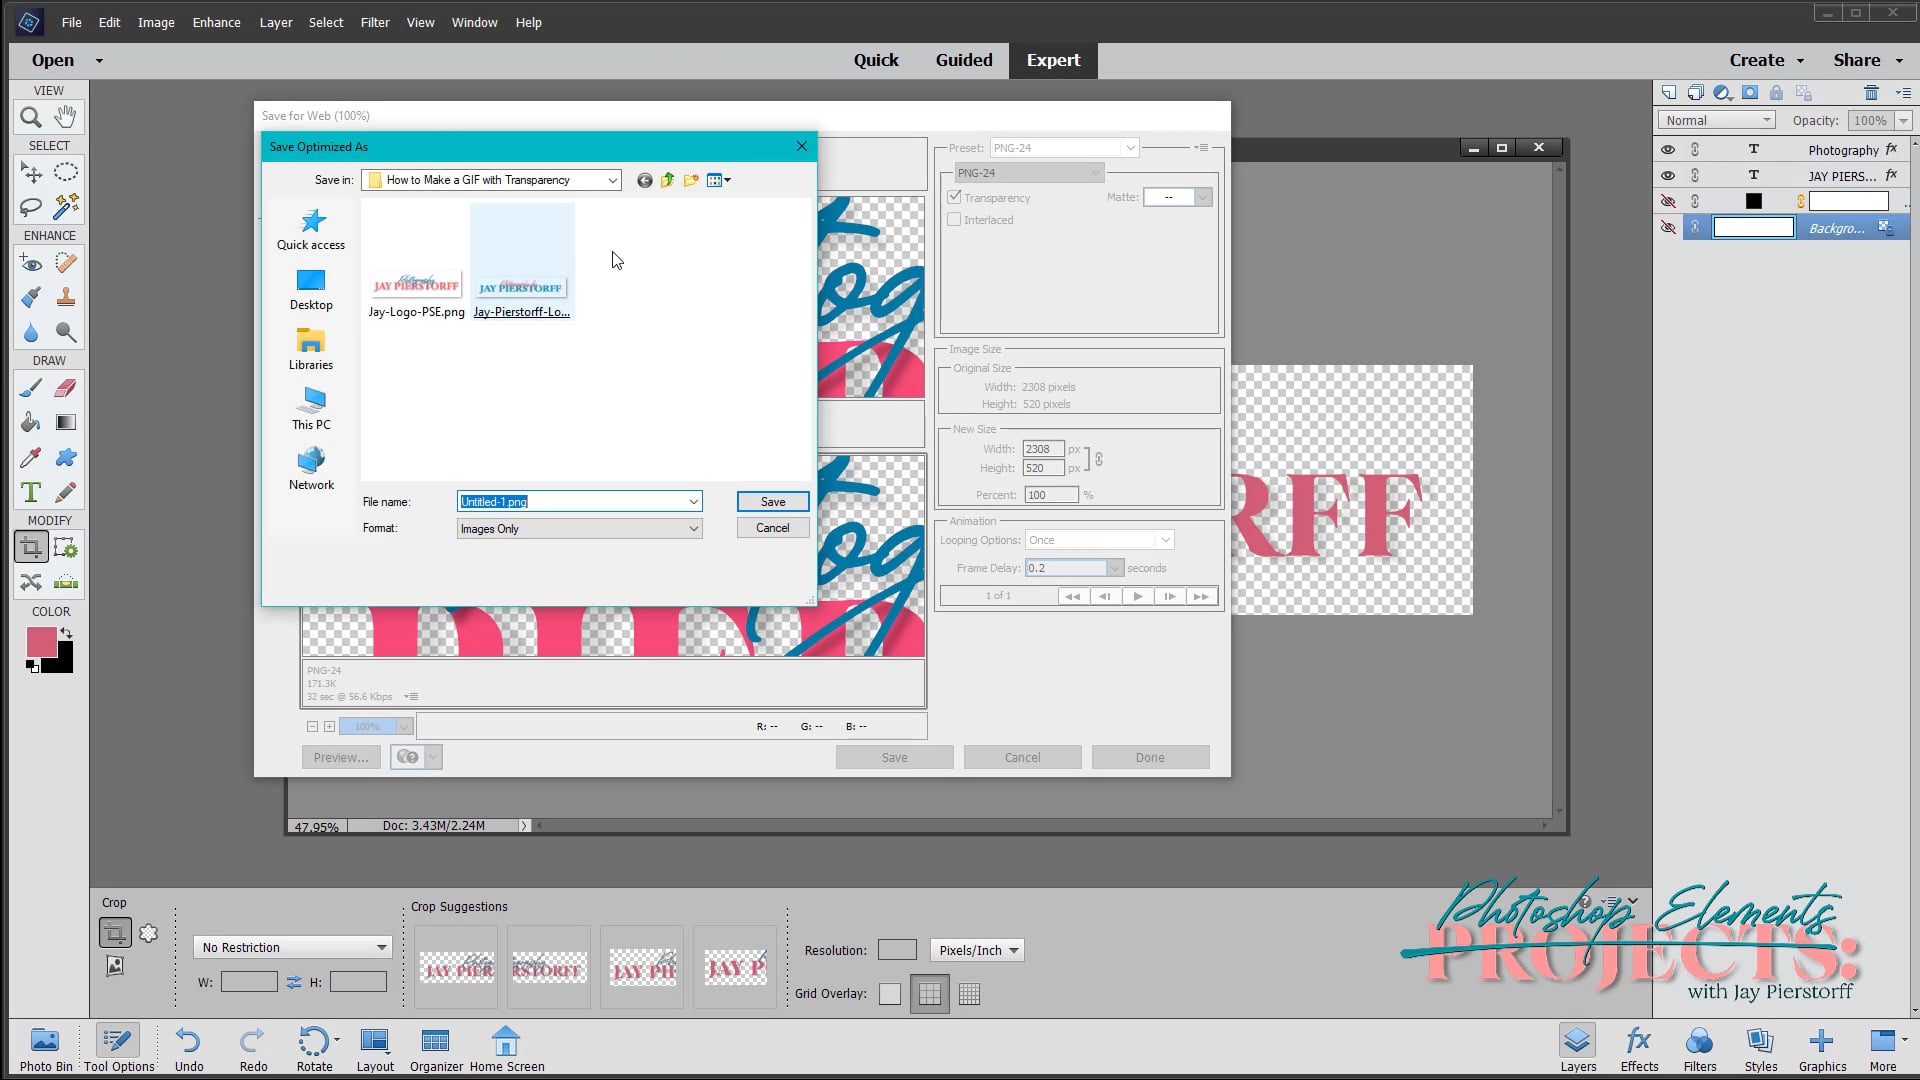This screenshot has width=1920, height=1080.
Task: Click the Undo icon
Action: [189, 1040]
